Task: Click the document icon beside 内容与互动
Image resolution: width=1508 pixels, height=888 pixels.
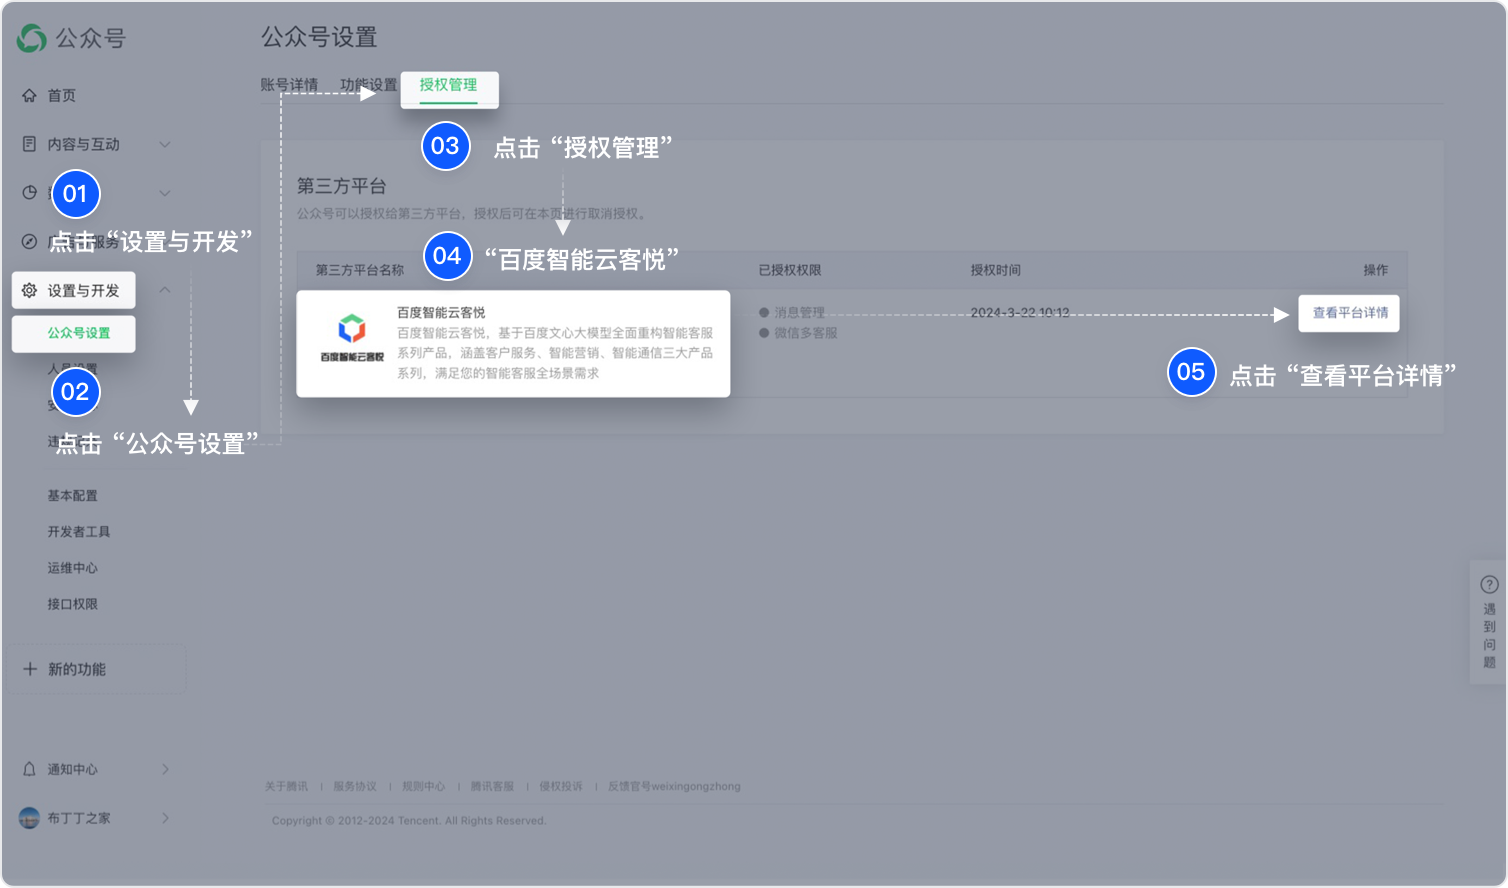Action: point(29,144)
